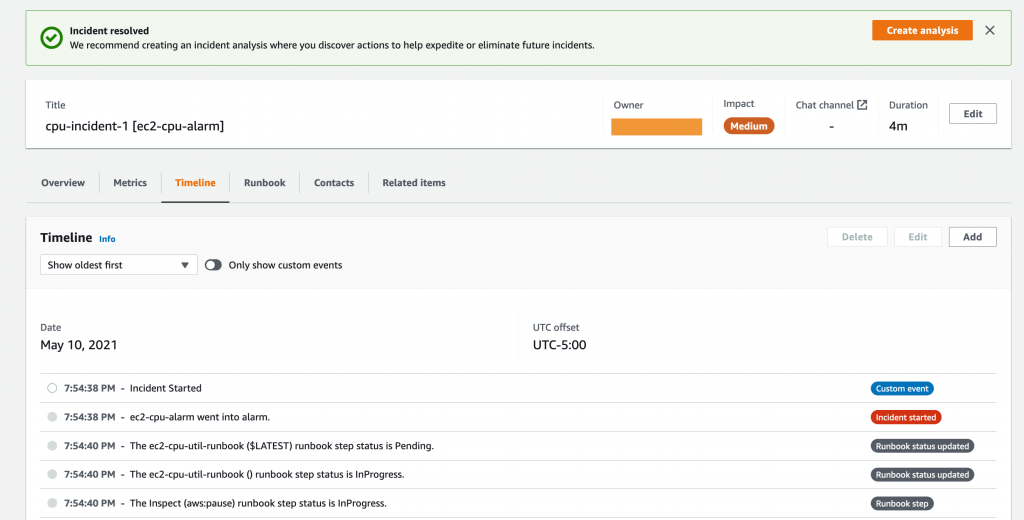
Task: Open the Chat channel external link icon
Action: click(862, 105)
